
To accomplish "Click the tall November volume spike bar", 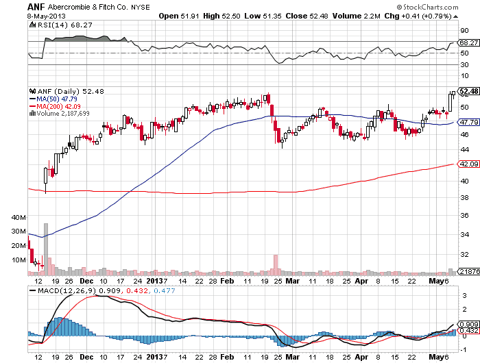I will [x=46, y=249].
